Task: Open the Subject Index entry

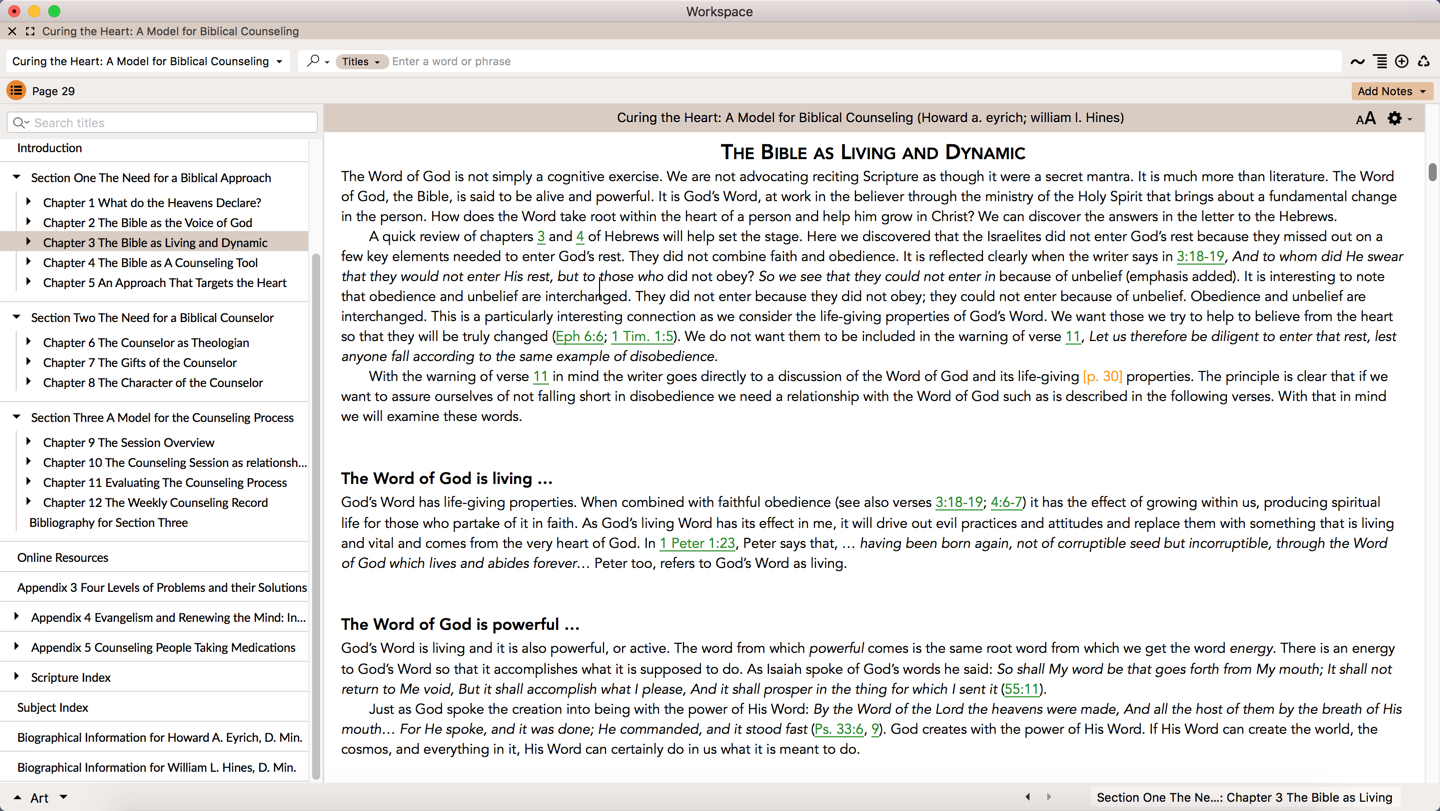Action: (53, 708)
